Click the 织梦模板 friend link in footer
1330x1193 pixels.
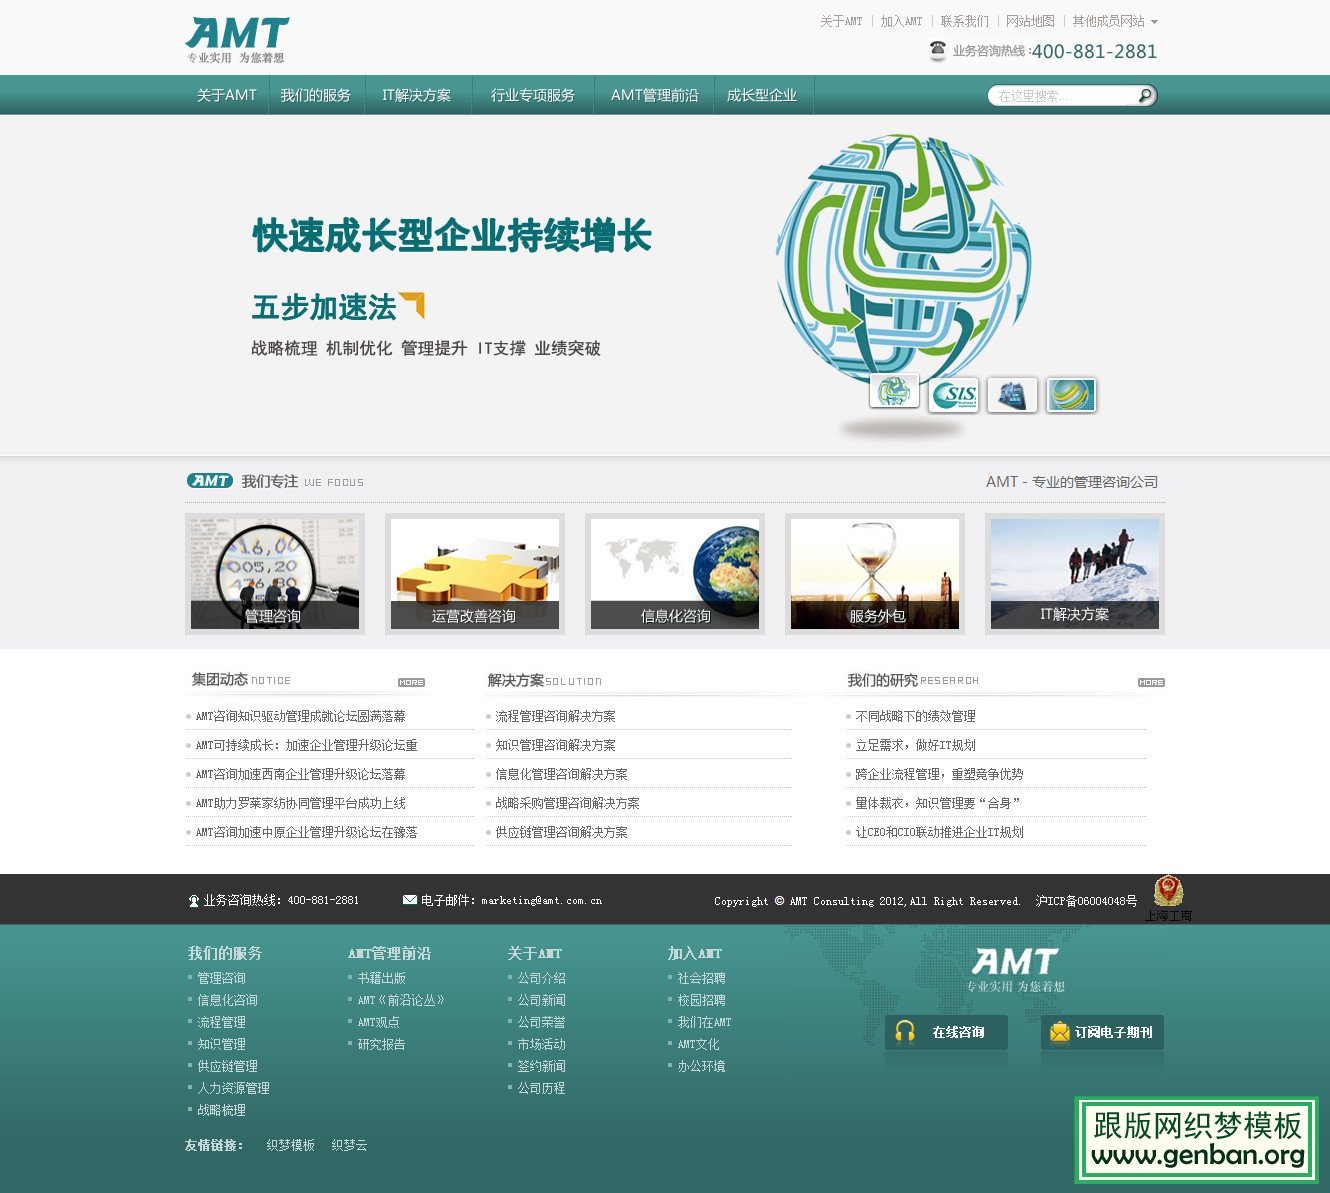click(289, 1145)
